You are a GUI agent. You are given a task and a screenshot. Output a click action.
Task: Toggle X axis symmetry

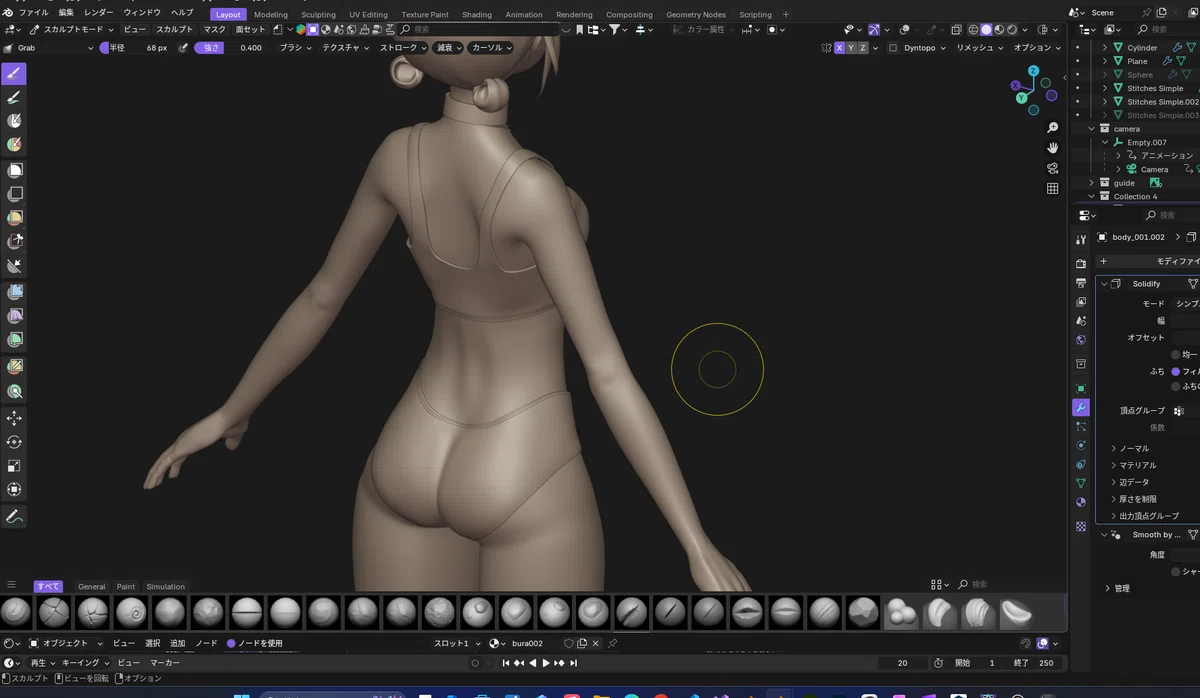[838, 48]
